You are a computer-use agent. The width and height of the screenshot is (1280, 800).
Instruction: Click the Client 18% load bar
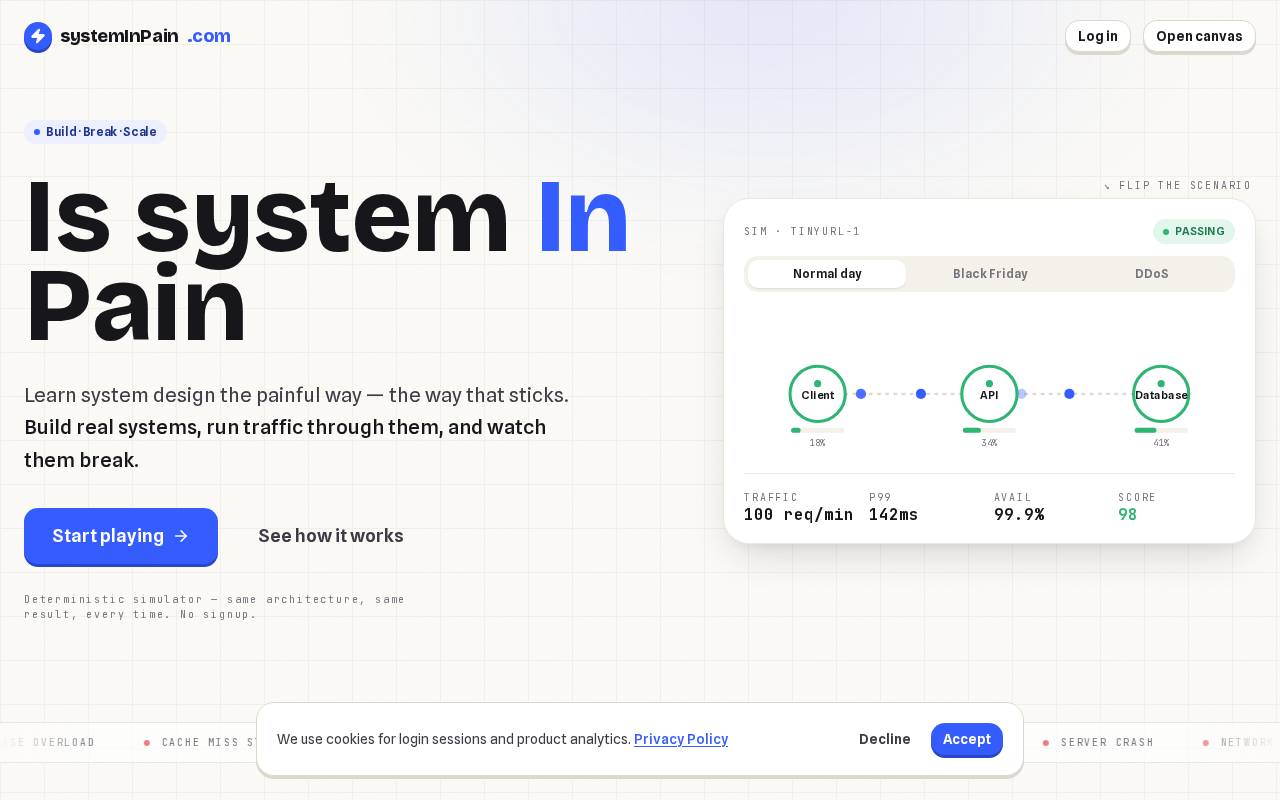pos(818,430)
